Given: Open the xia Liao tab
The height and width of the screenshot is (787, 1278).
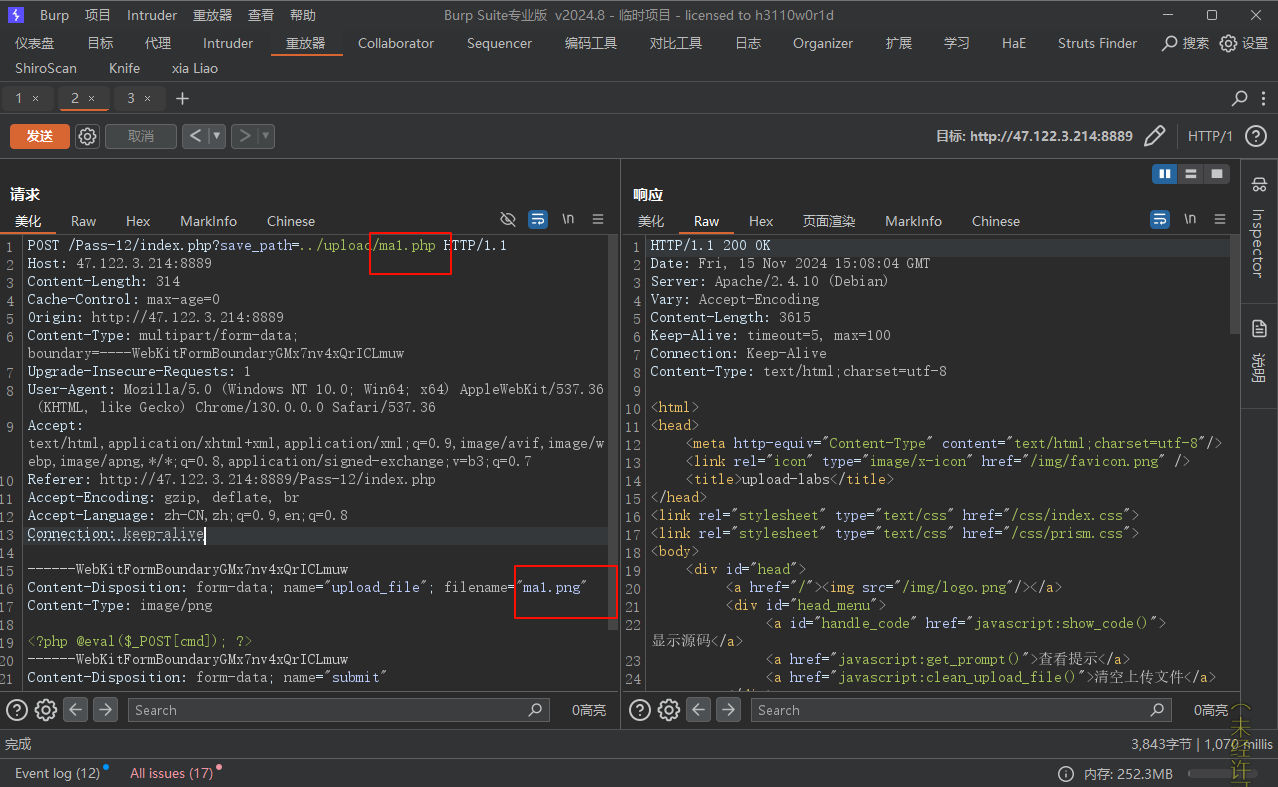Looking at the screenshot, I should (x=194, y=68).
